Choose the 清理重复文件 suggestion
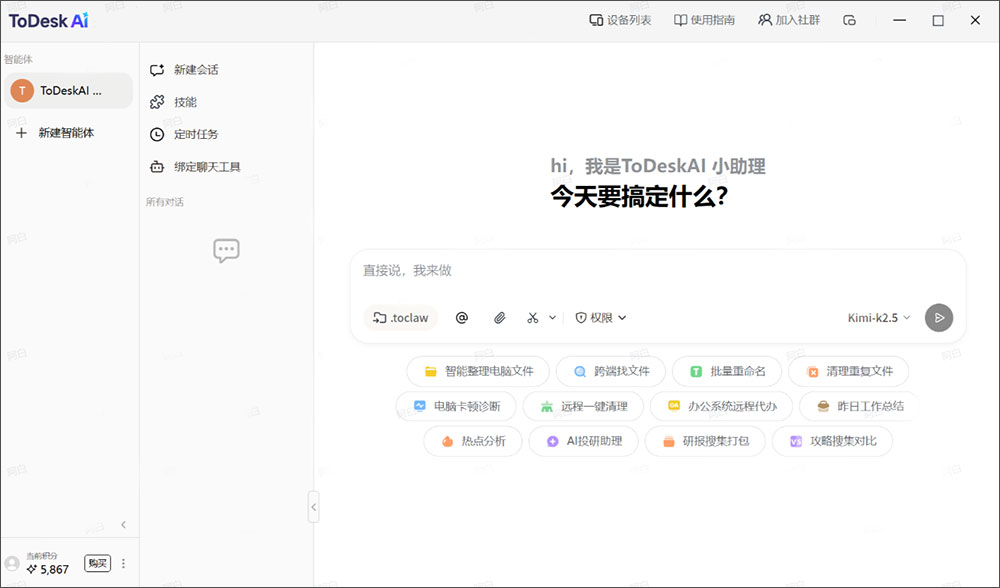This screenshot has height=588, width=1000. [x=849, y=371]
